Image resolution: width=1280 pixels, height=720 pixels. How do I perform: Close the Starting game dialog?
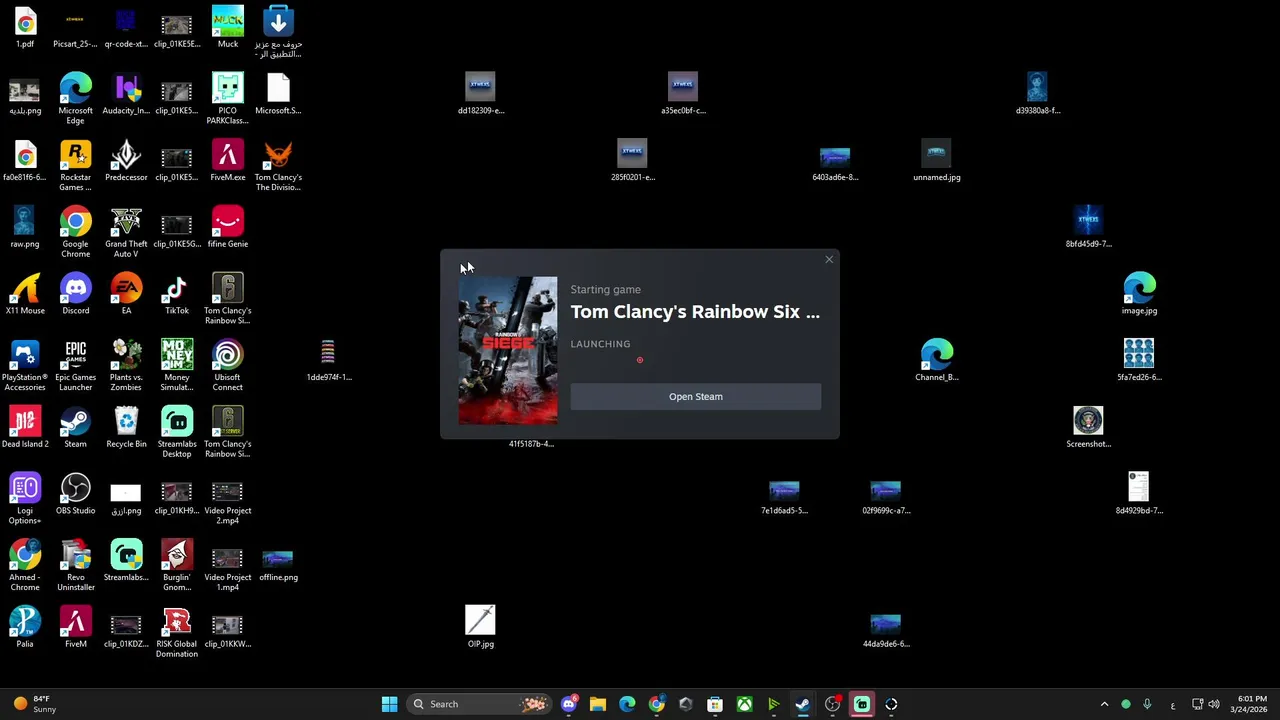coord(829,260)
